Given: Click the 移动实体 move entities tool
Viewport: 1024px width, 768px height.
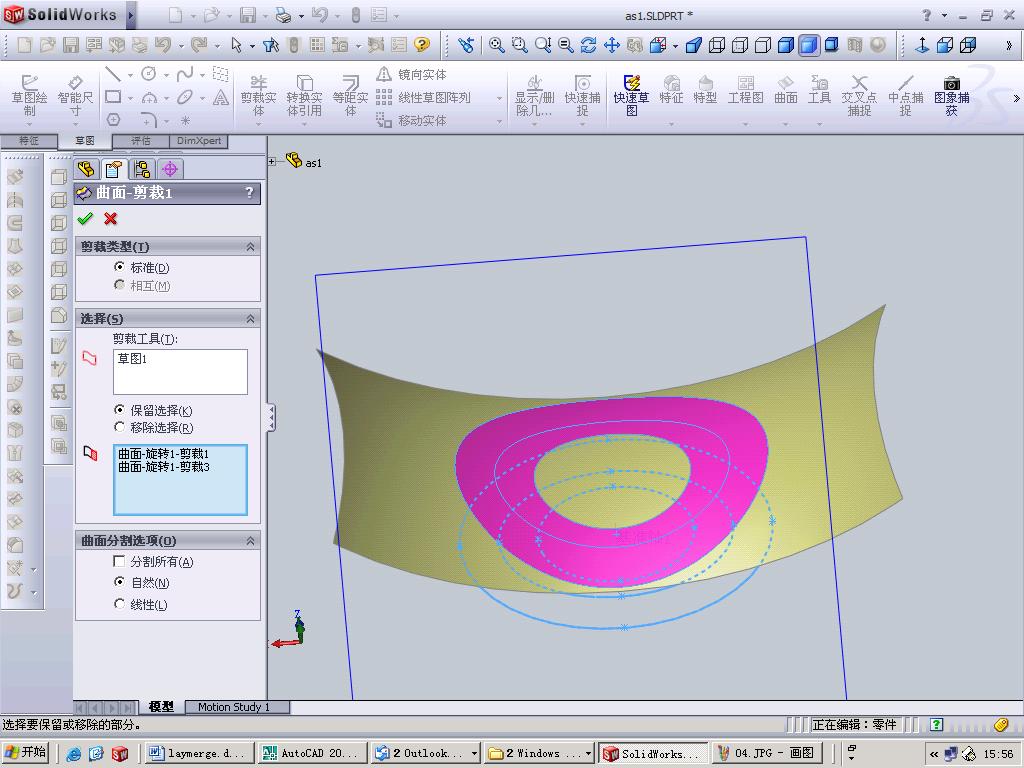Looking at the screenshot, I should [x=411, y=120].
